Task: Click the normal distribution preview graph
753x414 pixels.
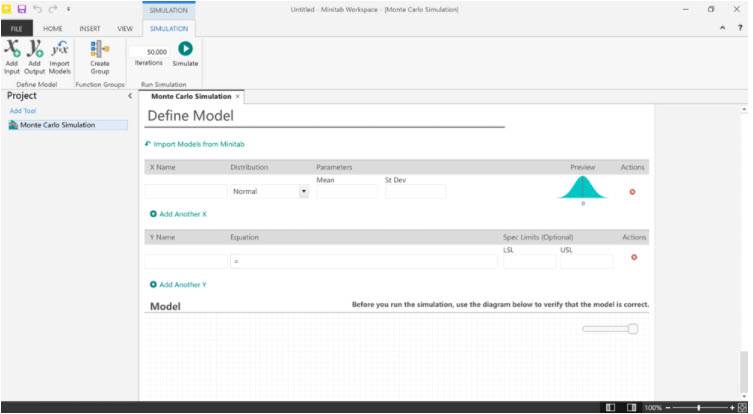Action: tap(583, 188)
